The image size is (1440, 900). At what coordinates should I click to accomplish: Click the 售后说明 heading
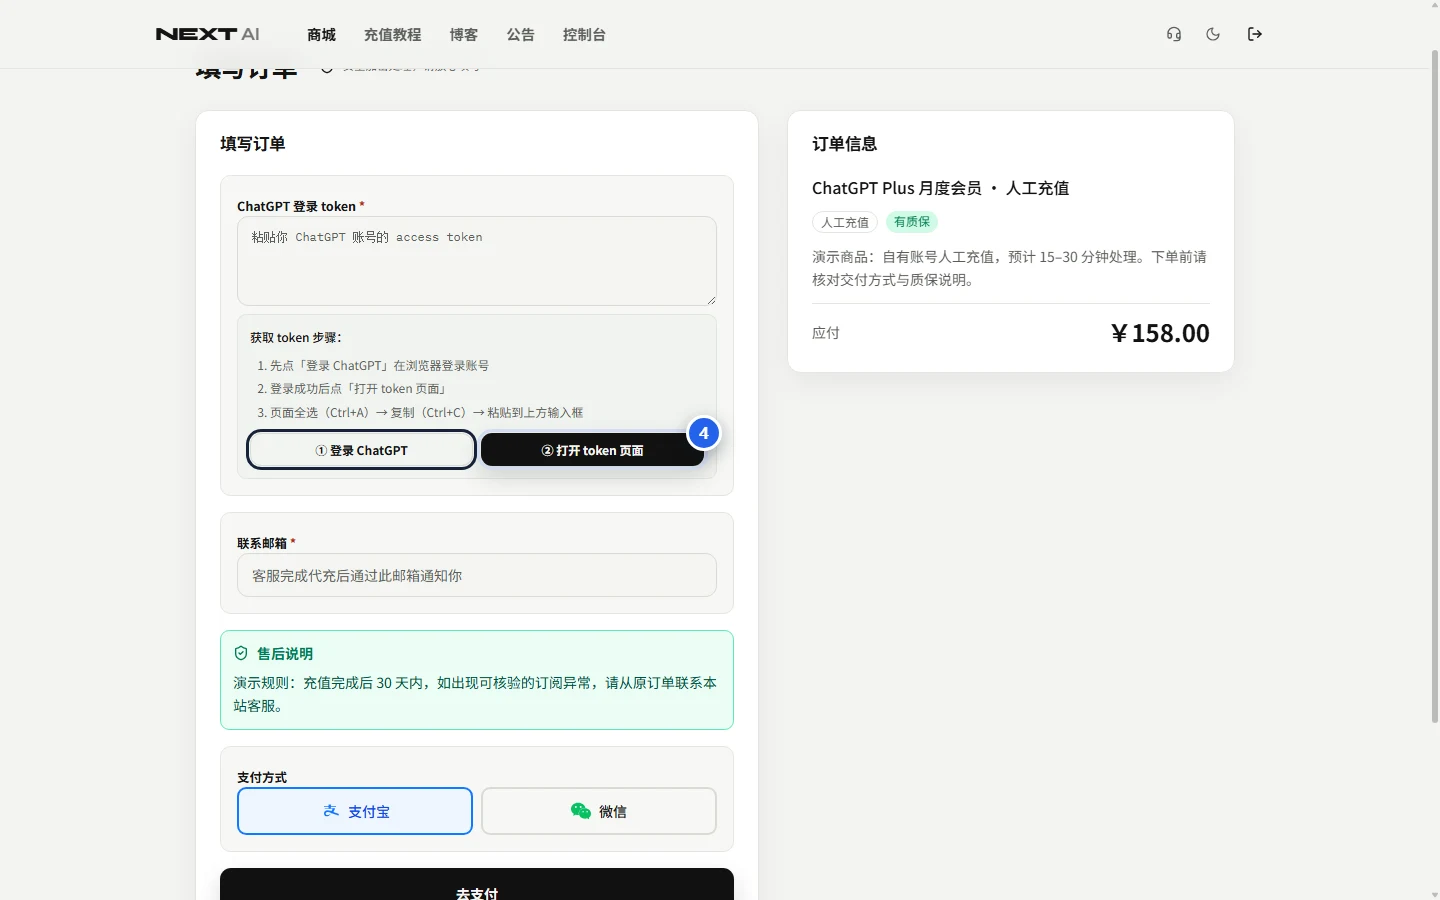tap(285, 653)
